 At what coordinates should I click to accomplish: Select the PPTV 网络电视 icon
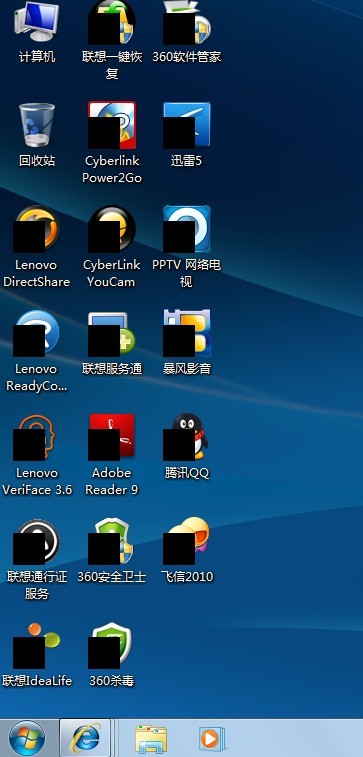pyautogui.click(x=187, y=229)
